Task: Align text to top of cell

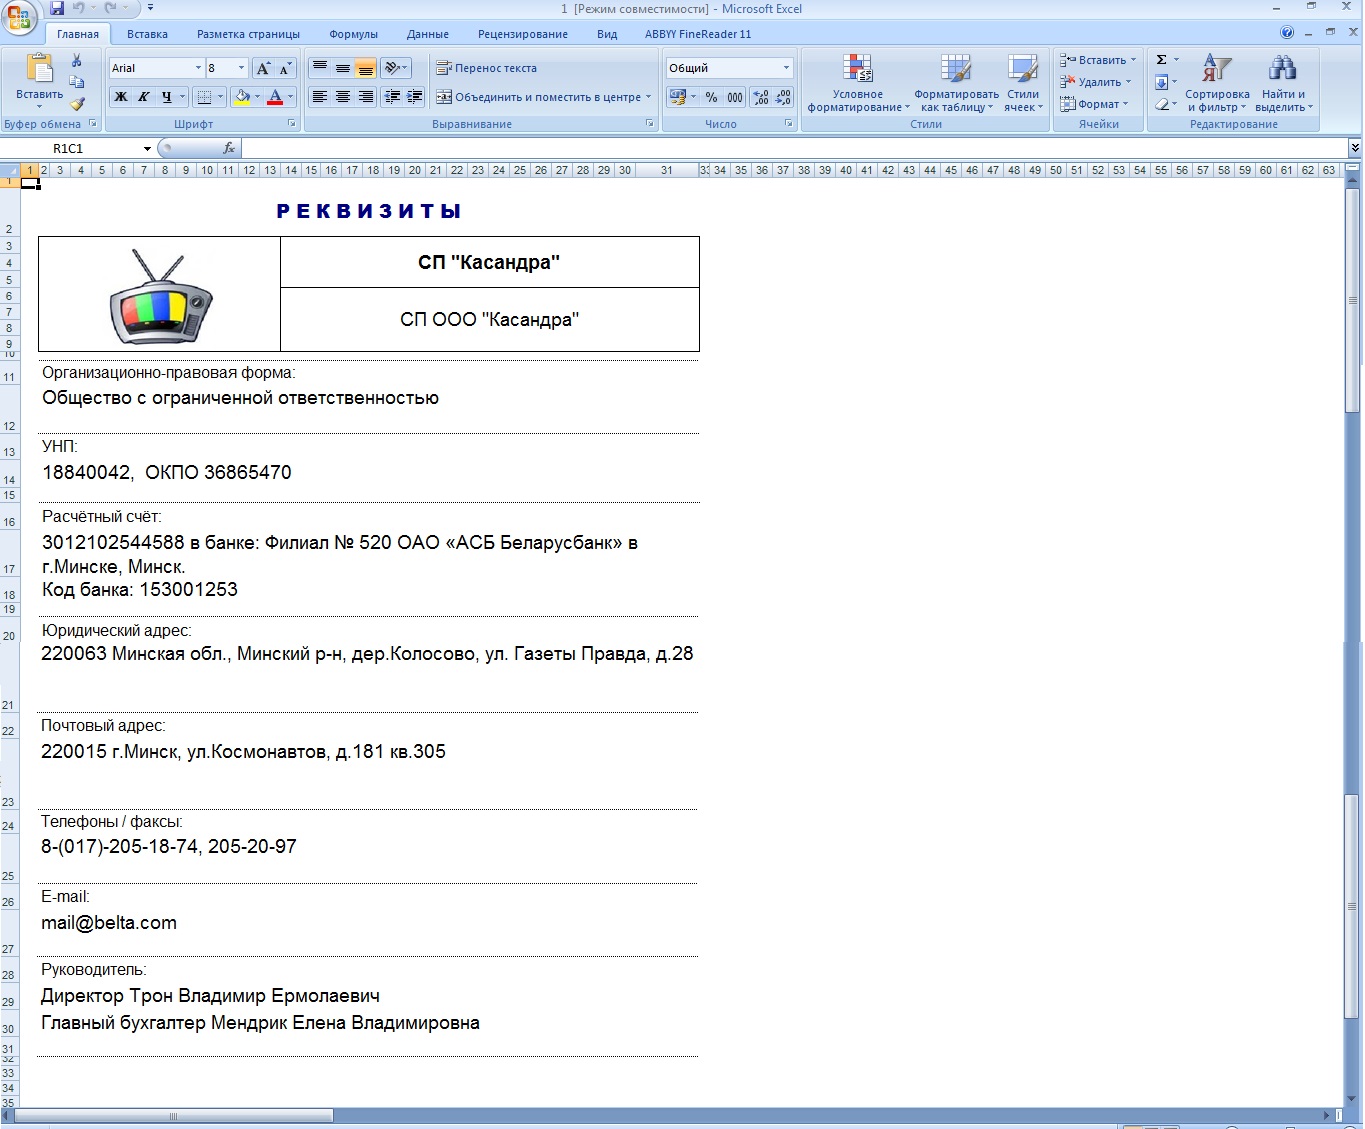Action: (320, 68)
